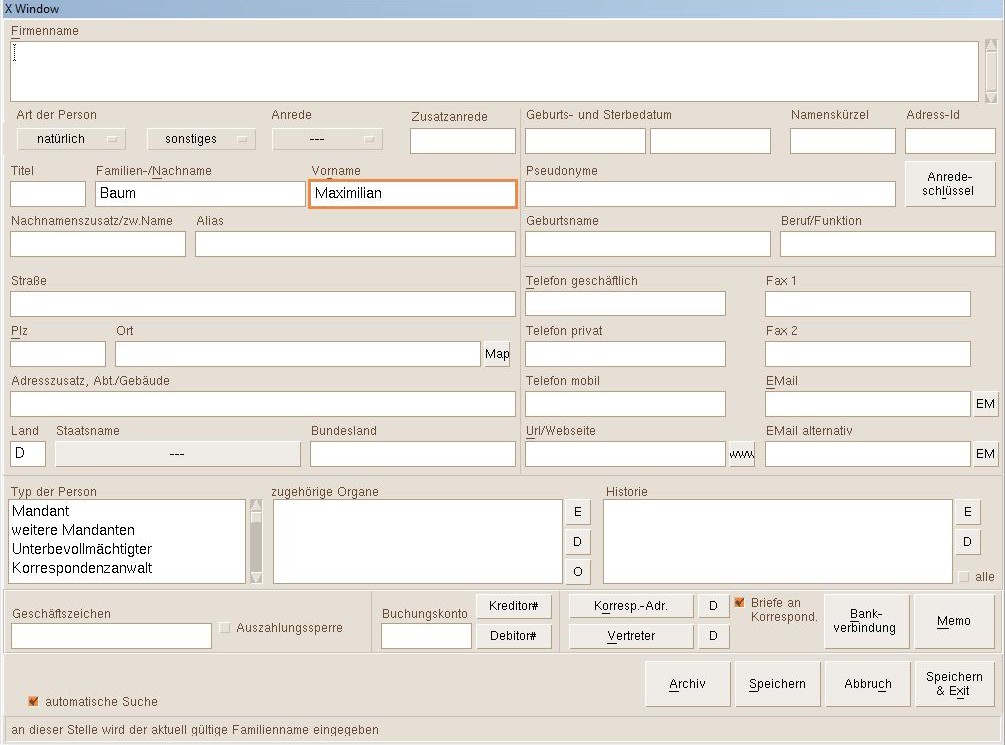
Task: Click the Fax 1 input field
Action: [867, 304]
